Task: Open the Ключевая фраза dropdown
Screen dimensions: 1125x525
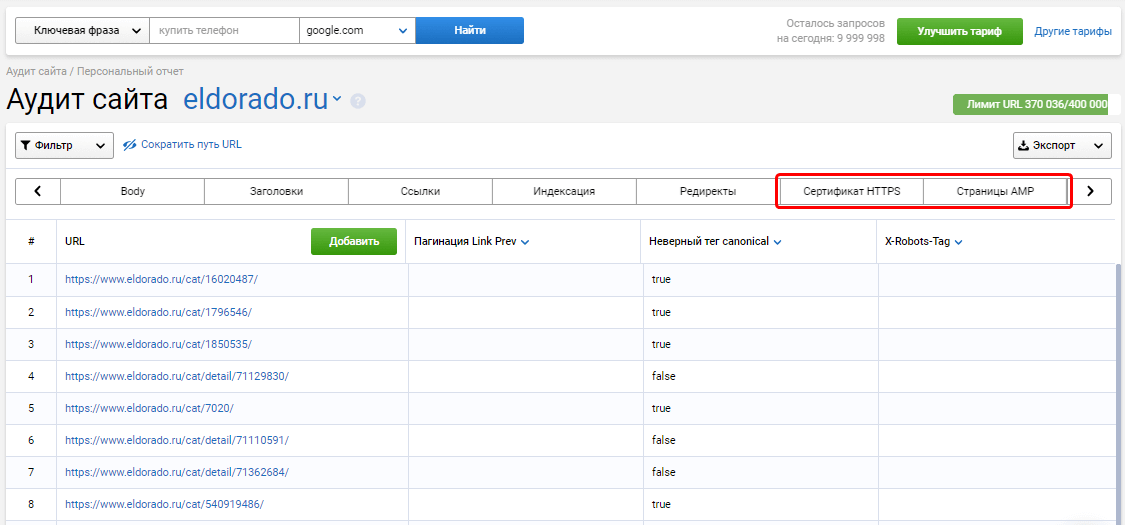Action: coord(83,30)
